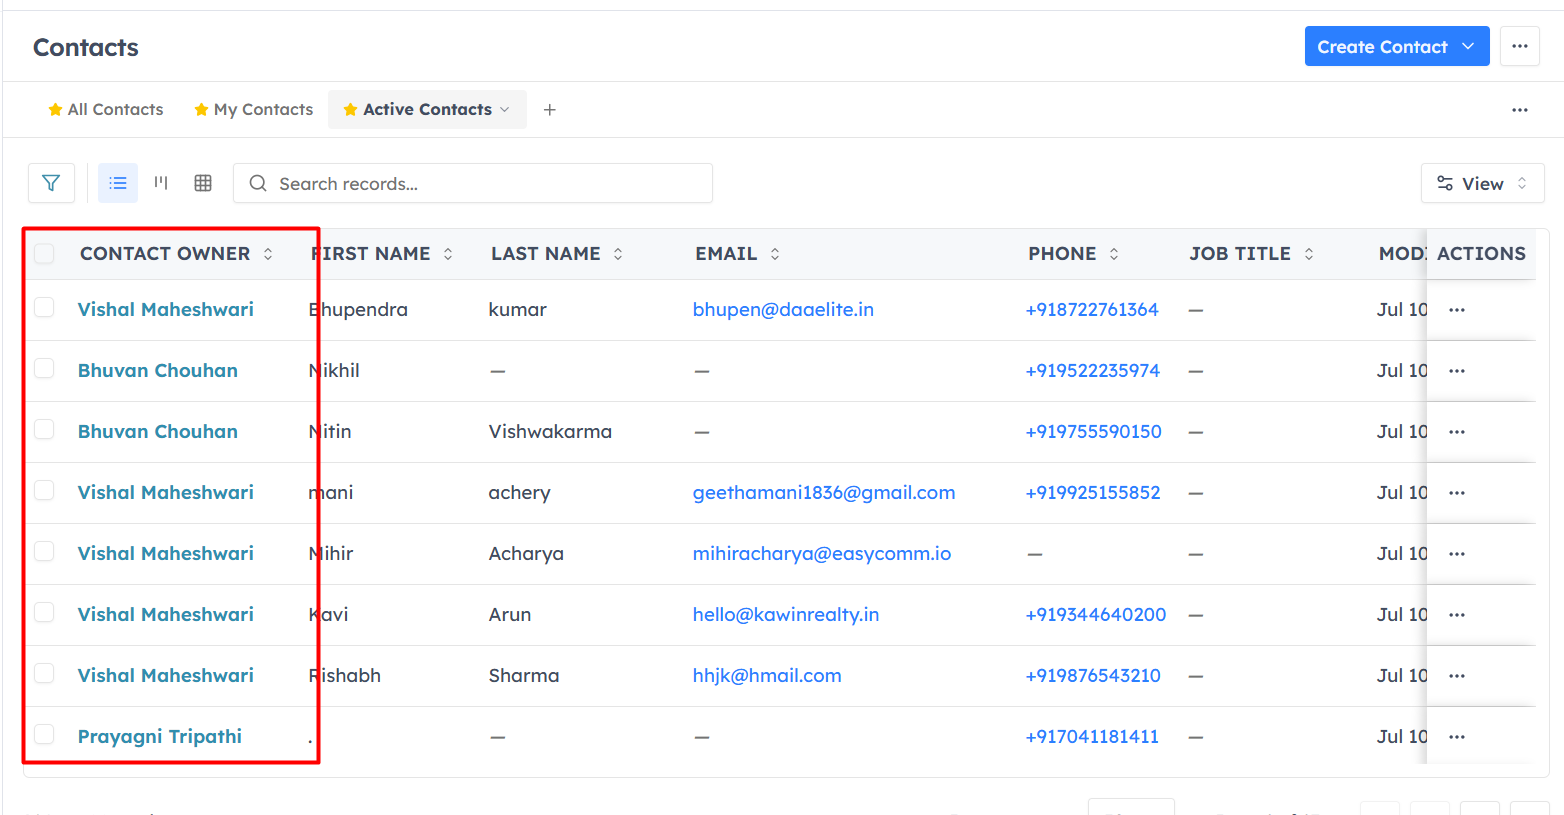Screen dimensions: 1564x815
Task: Tick the select-all checkbox in header
Action: coord(44,253)
